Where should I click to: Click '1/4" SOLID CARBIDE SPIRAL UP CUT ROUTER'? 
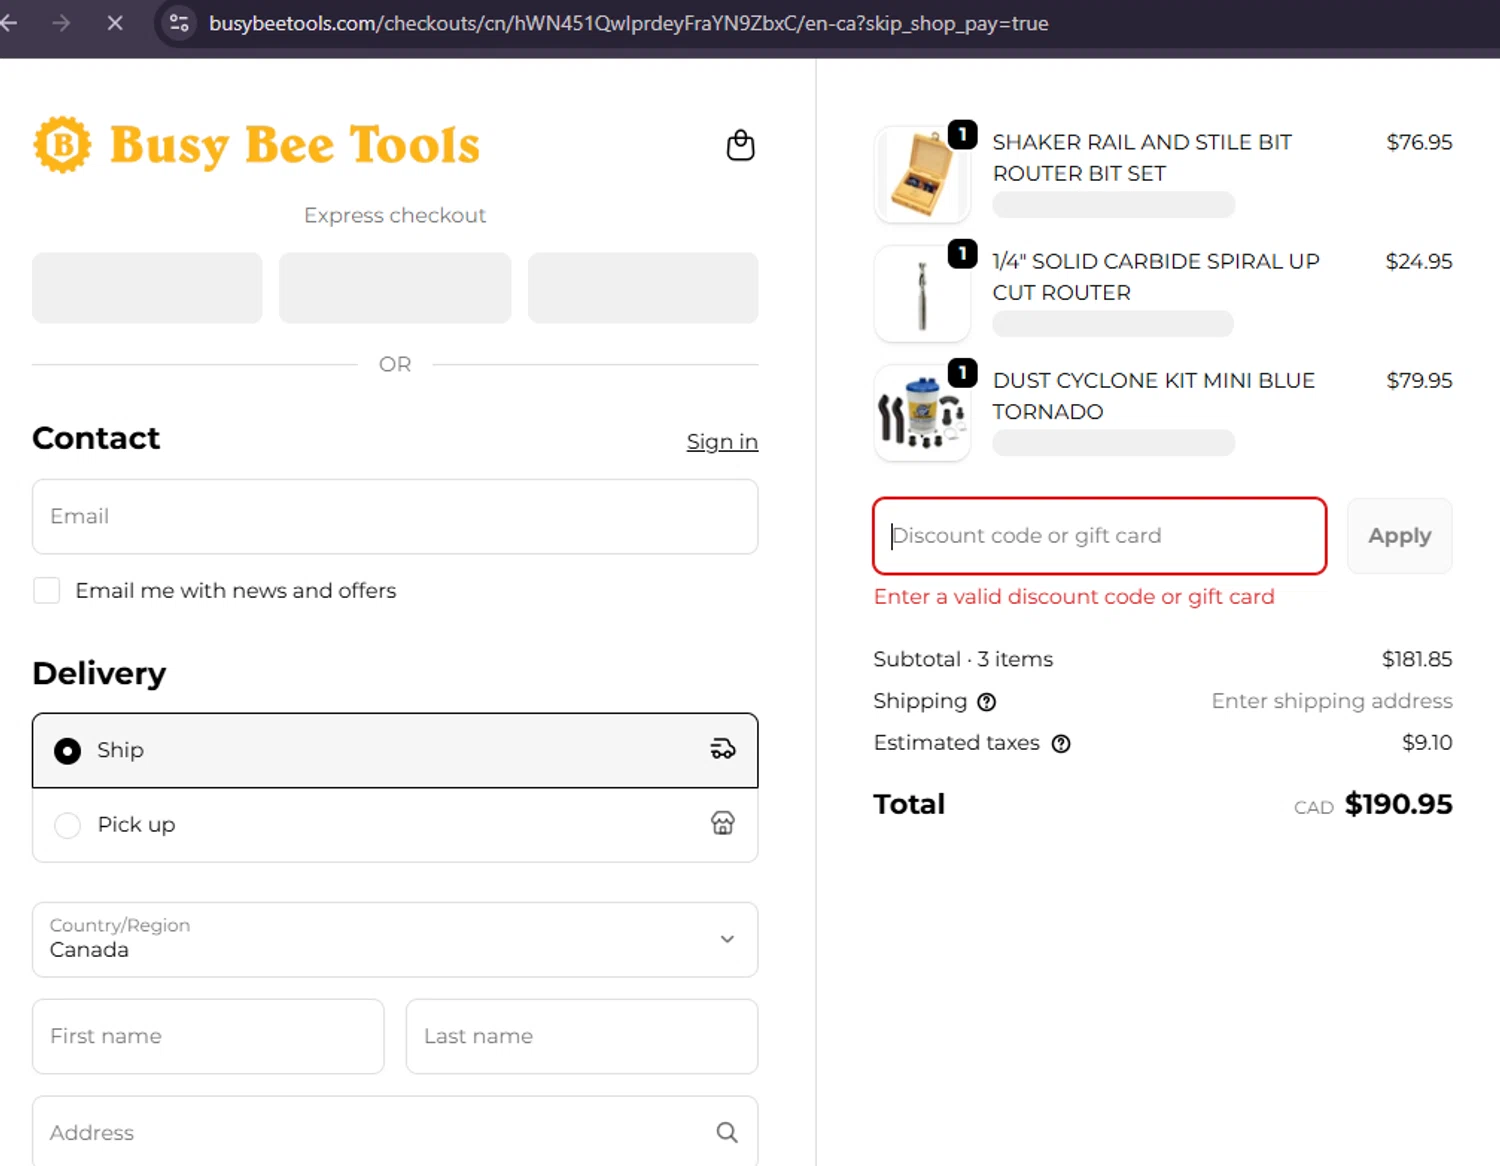tap(1156, 277)
